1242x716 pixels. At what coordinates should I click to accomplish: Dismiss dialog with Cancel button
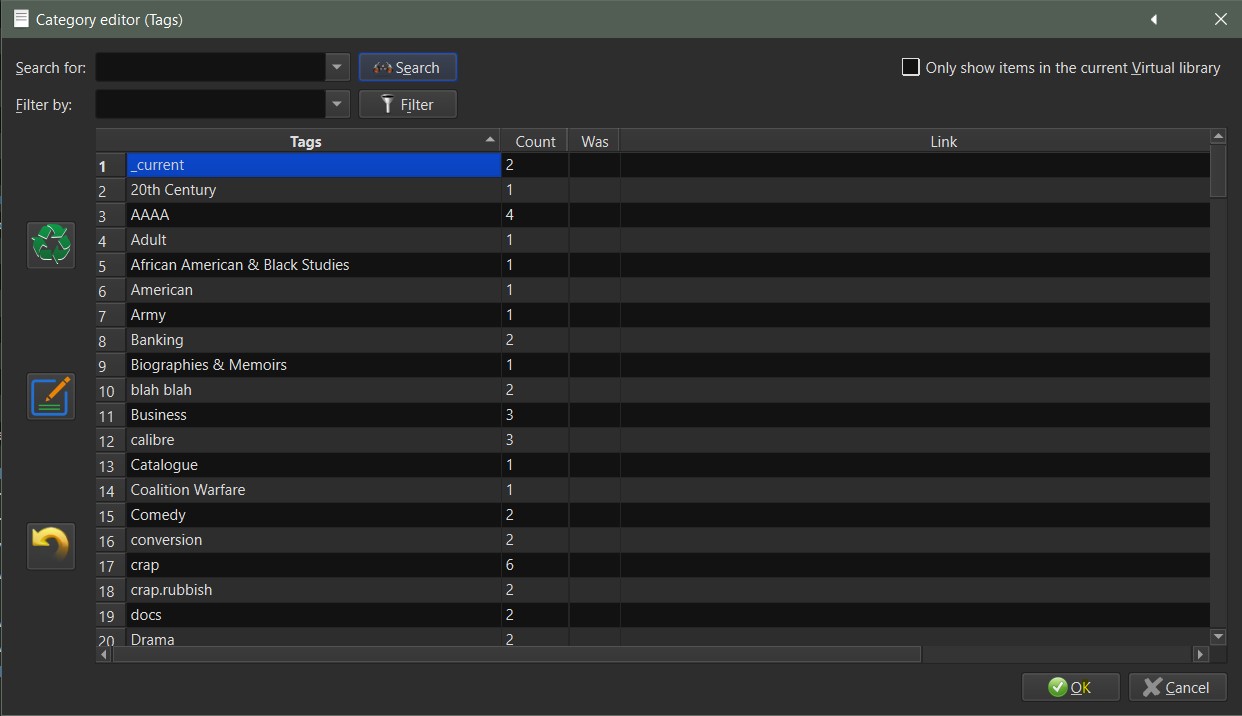(x=1177, y=687)
